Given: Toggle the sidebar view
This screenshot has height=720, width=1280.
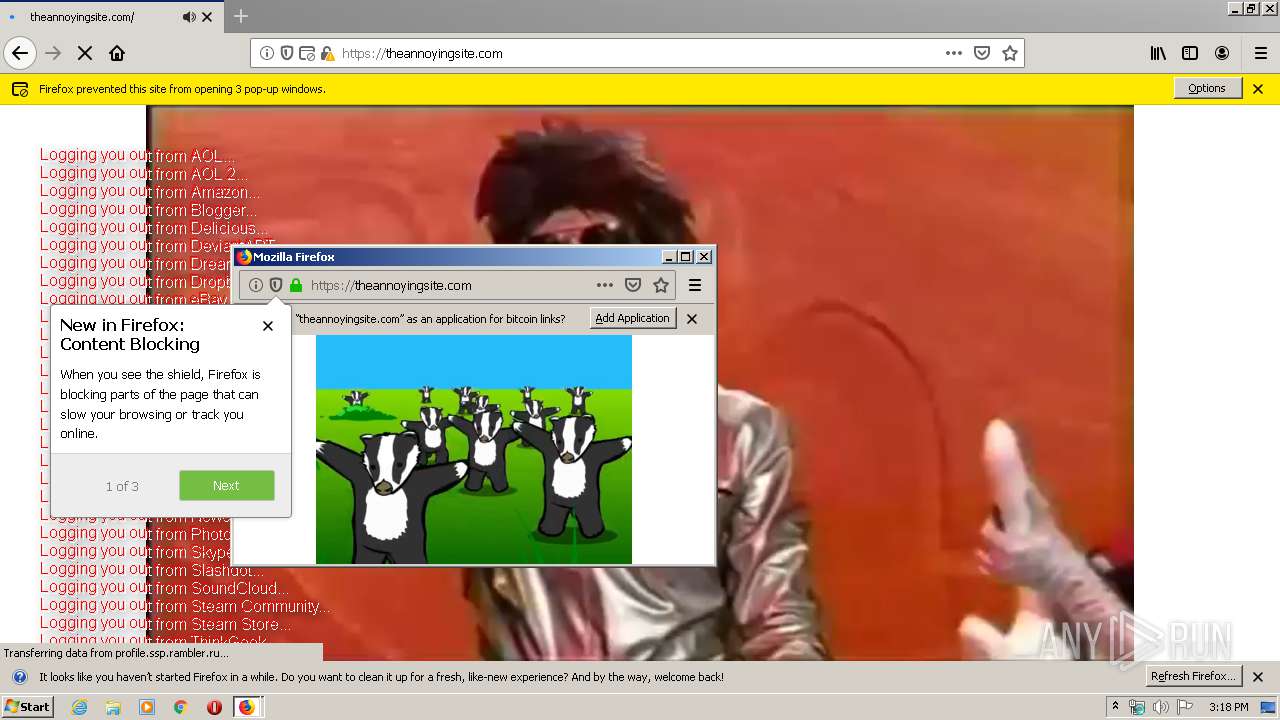Looking at the screenshot, I should [x=1190, y=53].
